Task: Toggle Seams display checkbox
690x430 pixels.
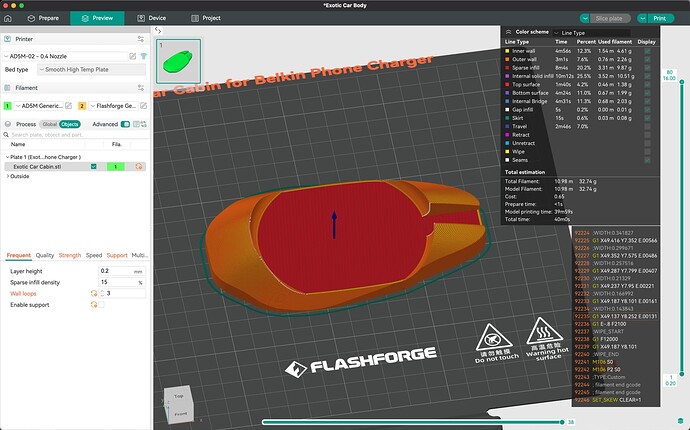Action: (x=647, y=160)
